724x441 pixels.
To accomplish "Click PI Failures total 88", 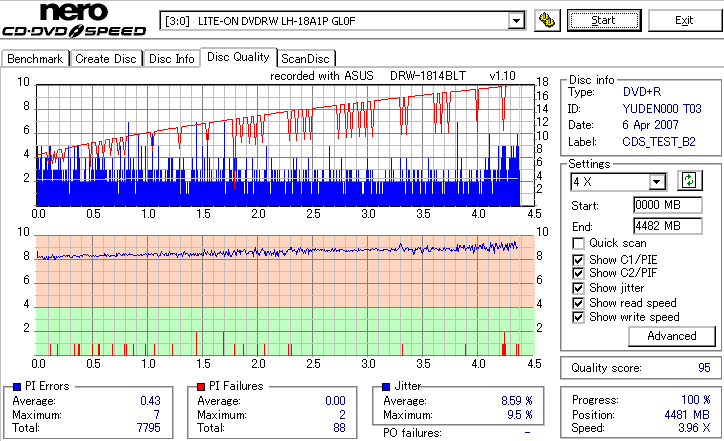I will [x=339, y=428].
